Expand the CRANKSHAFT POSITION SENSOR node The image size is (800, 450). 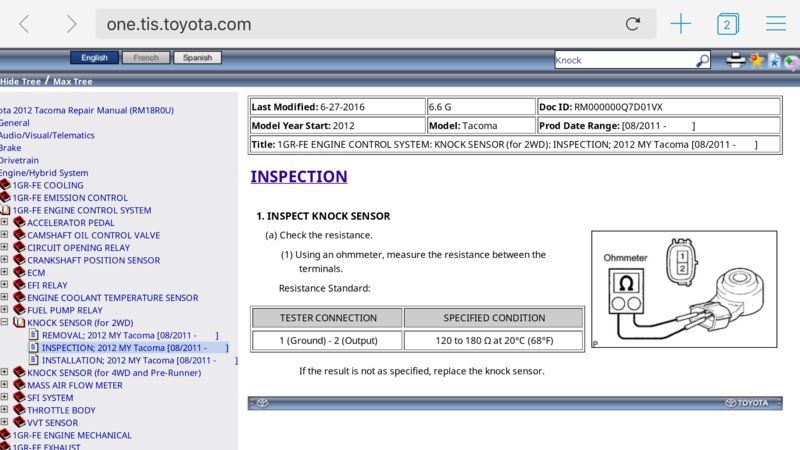coord(4,260)
